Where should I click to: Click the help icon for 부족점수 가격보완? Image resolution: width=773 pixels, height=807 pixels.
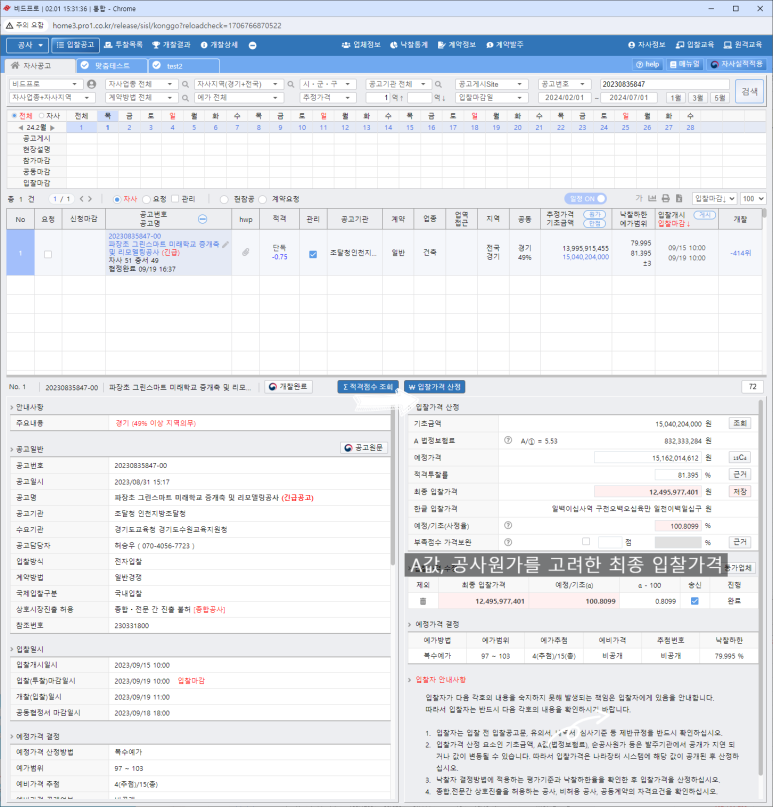pyautogui.click(x=508, y=542)
